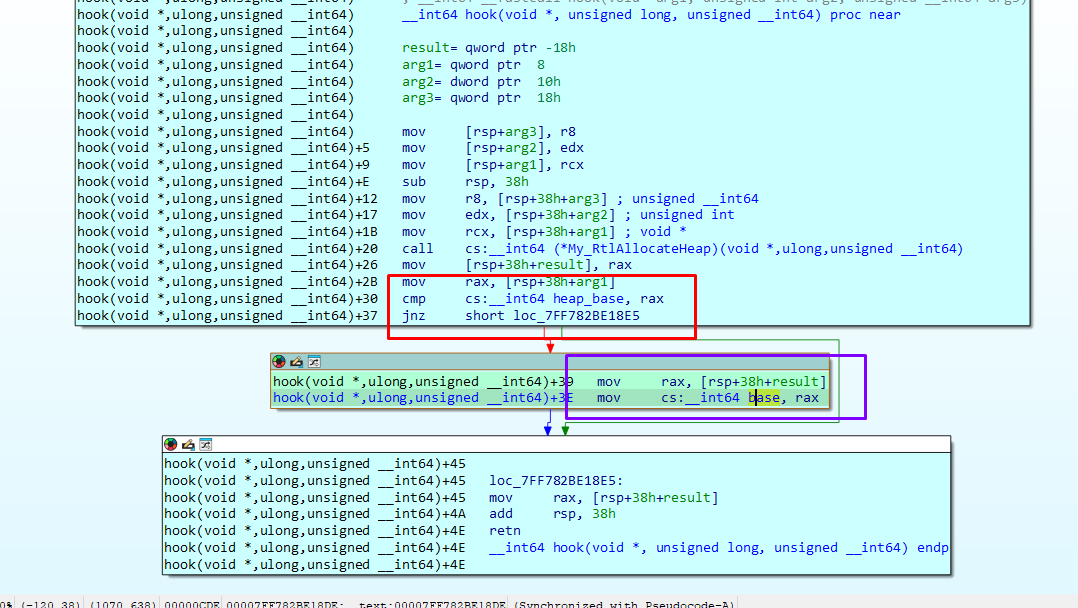
Task: Click the edit/comment pencil icon in the middle graph node
Action: coord(296,362)
